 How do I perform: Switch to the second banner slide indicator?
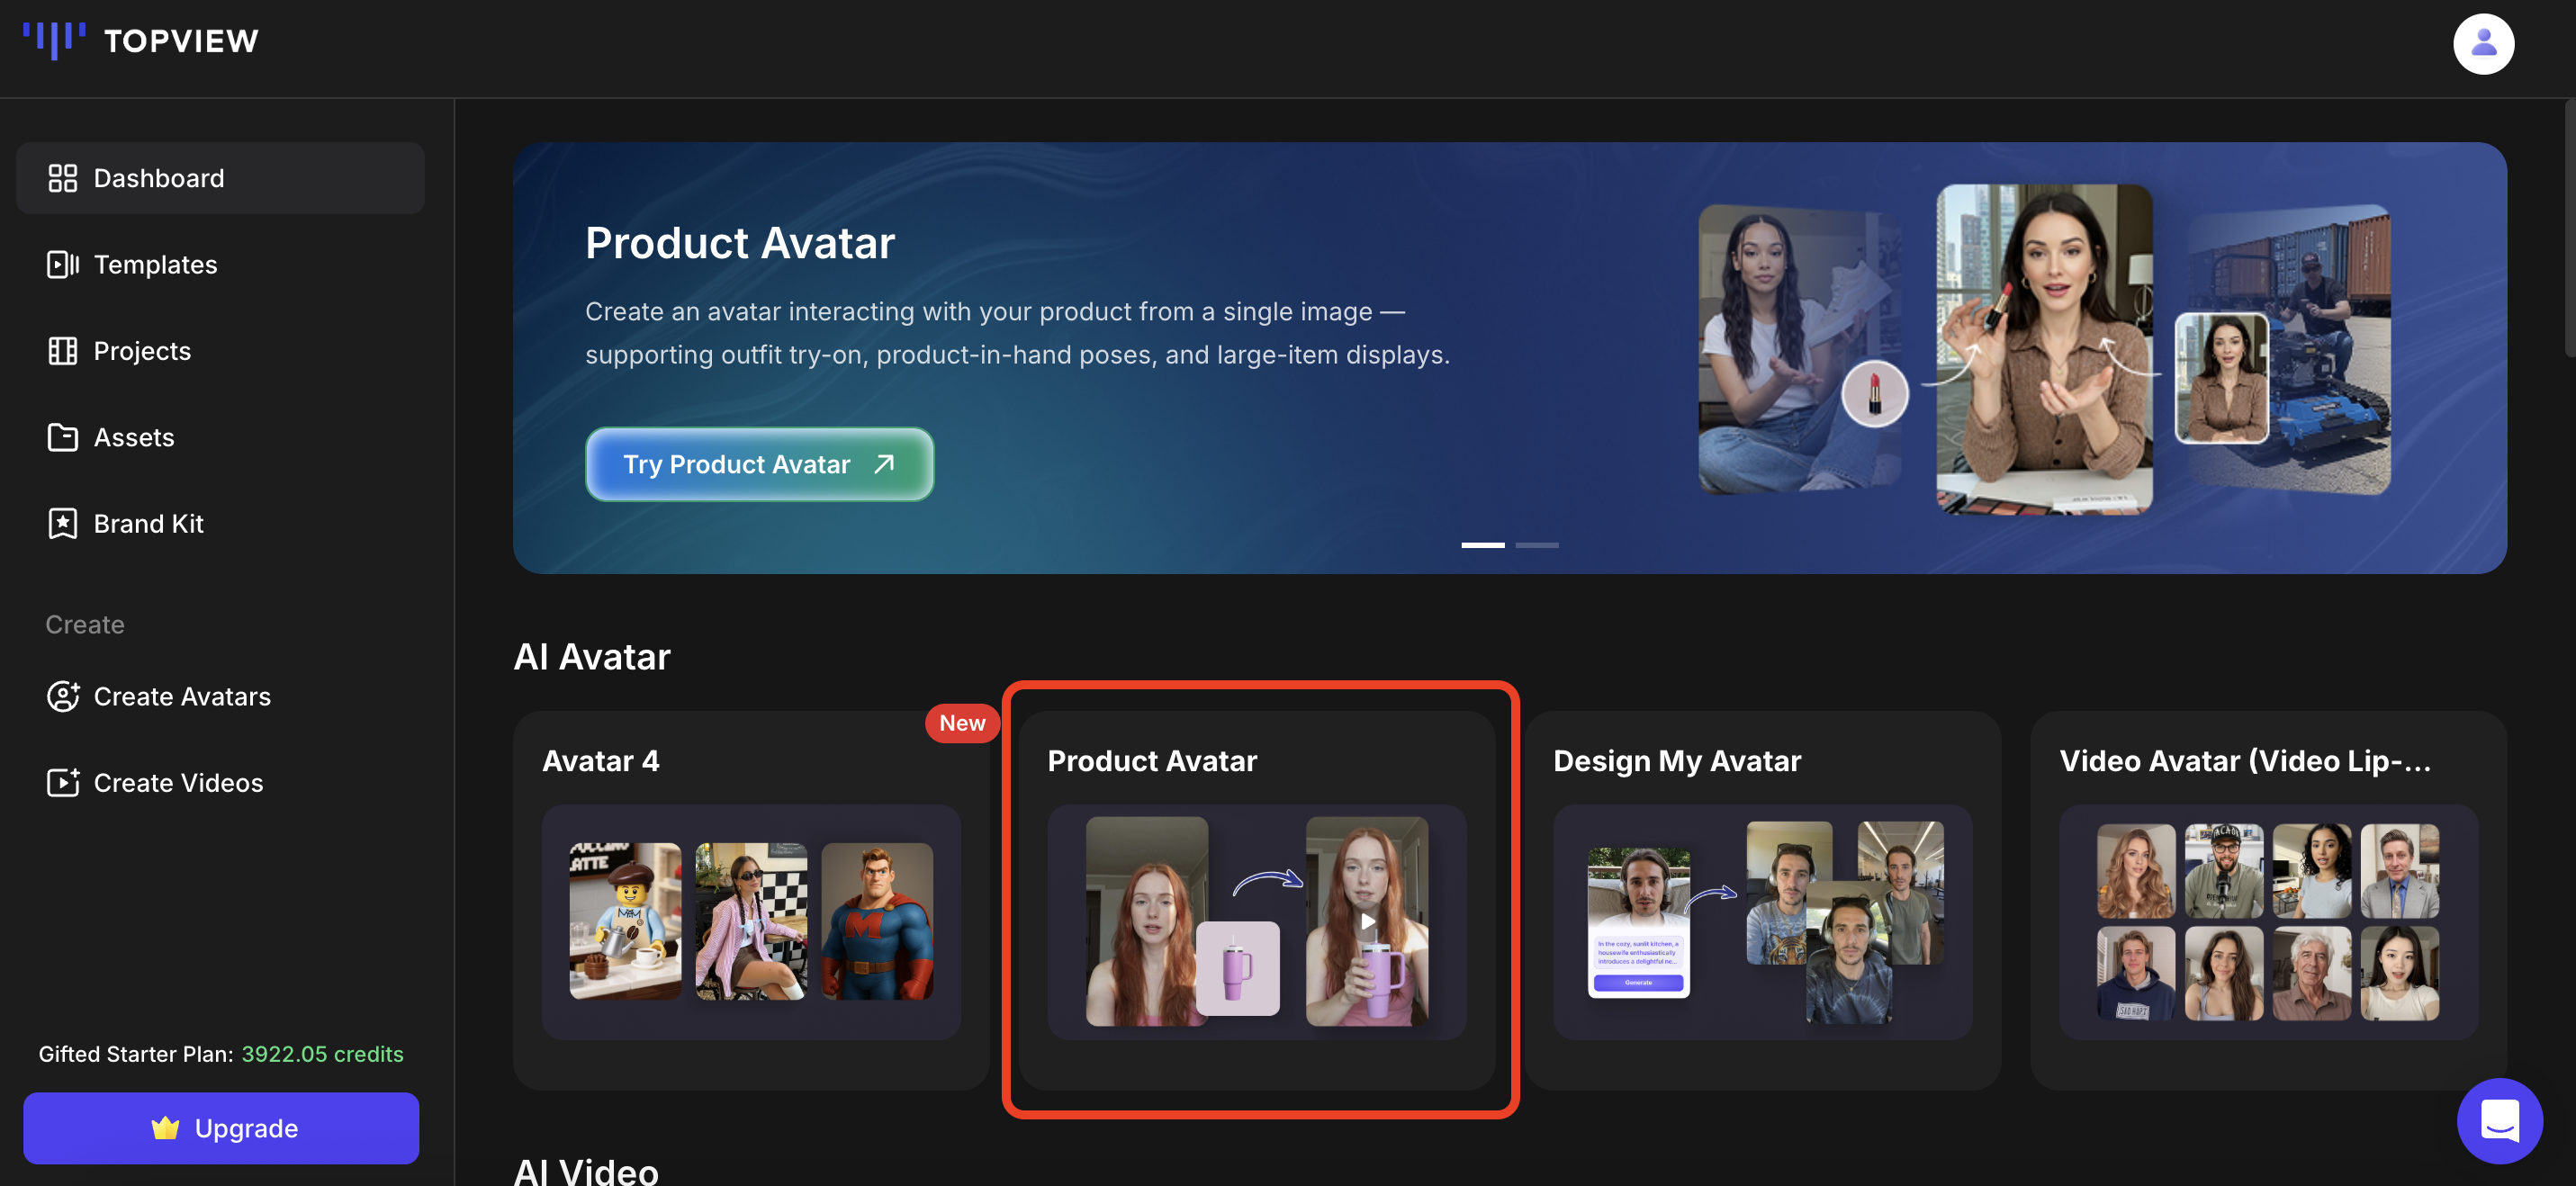click(1537, 545)
